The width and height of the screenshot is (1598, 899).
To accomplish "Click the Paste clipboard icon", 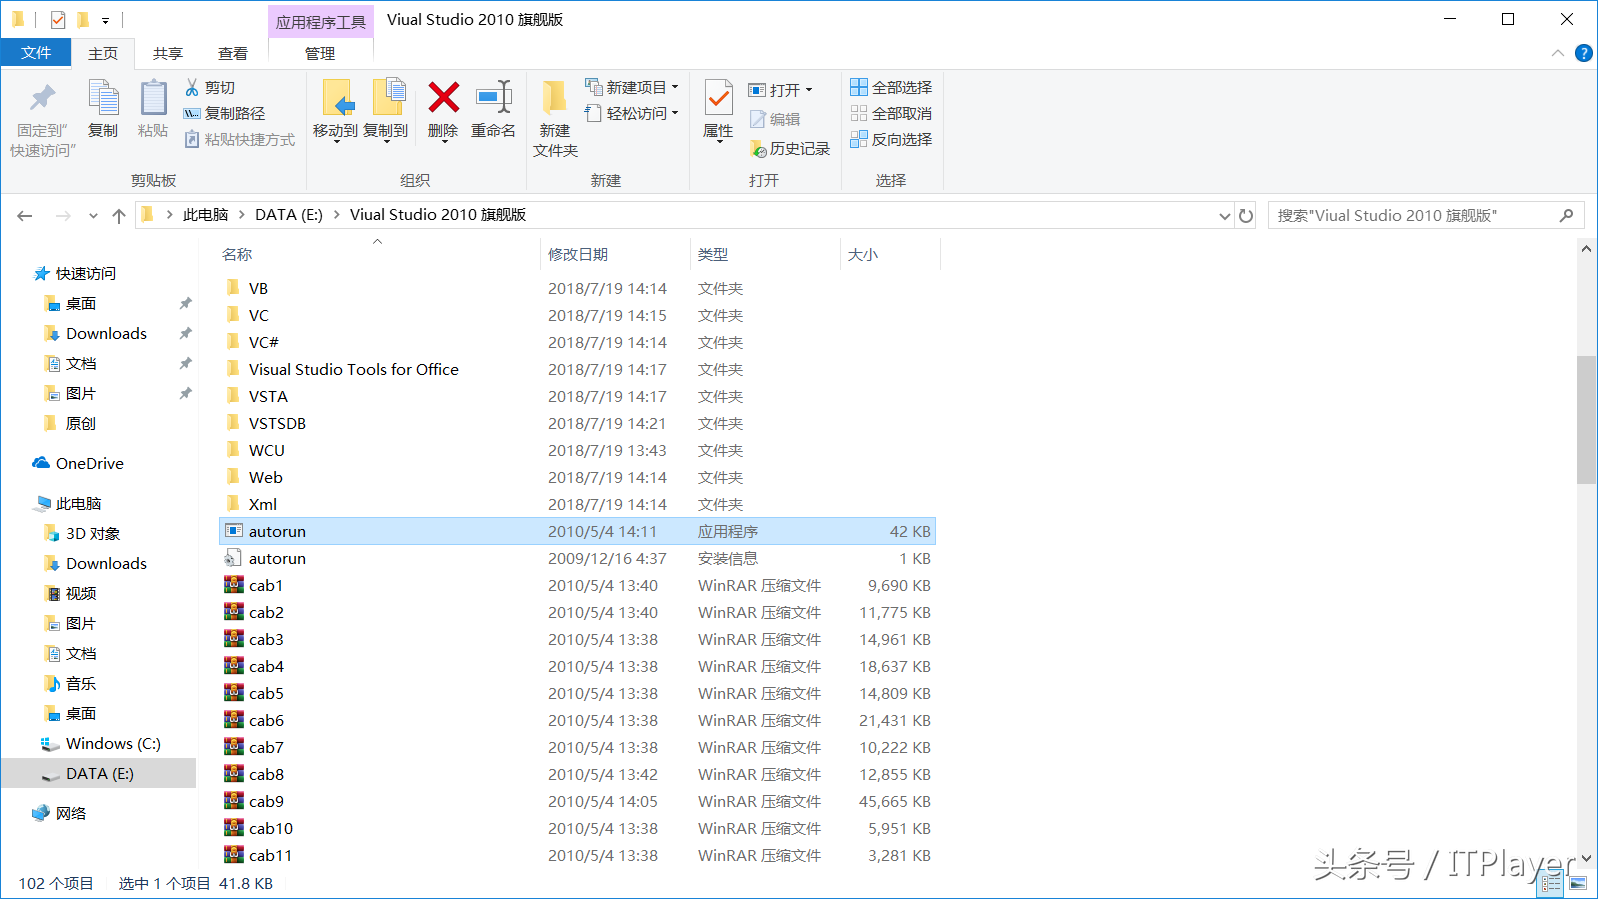I will (153, 98).
